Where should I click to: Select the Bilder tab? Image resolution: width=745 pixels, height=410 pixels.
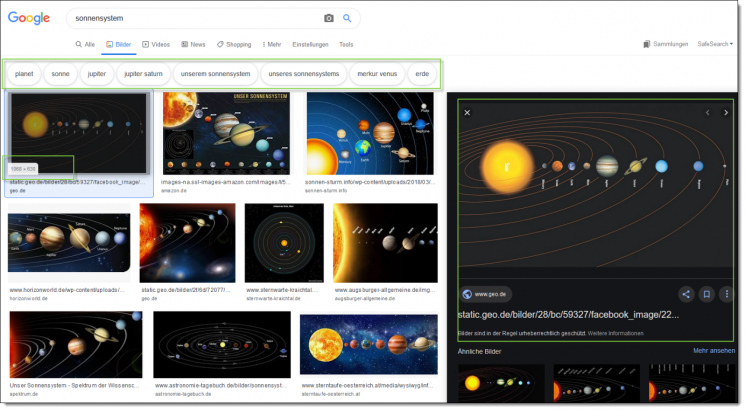pyautogui.click(x=118, y=44)
